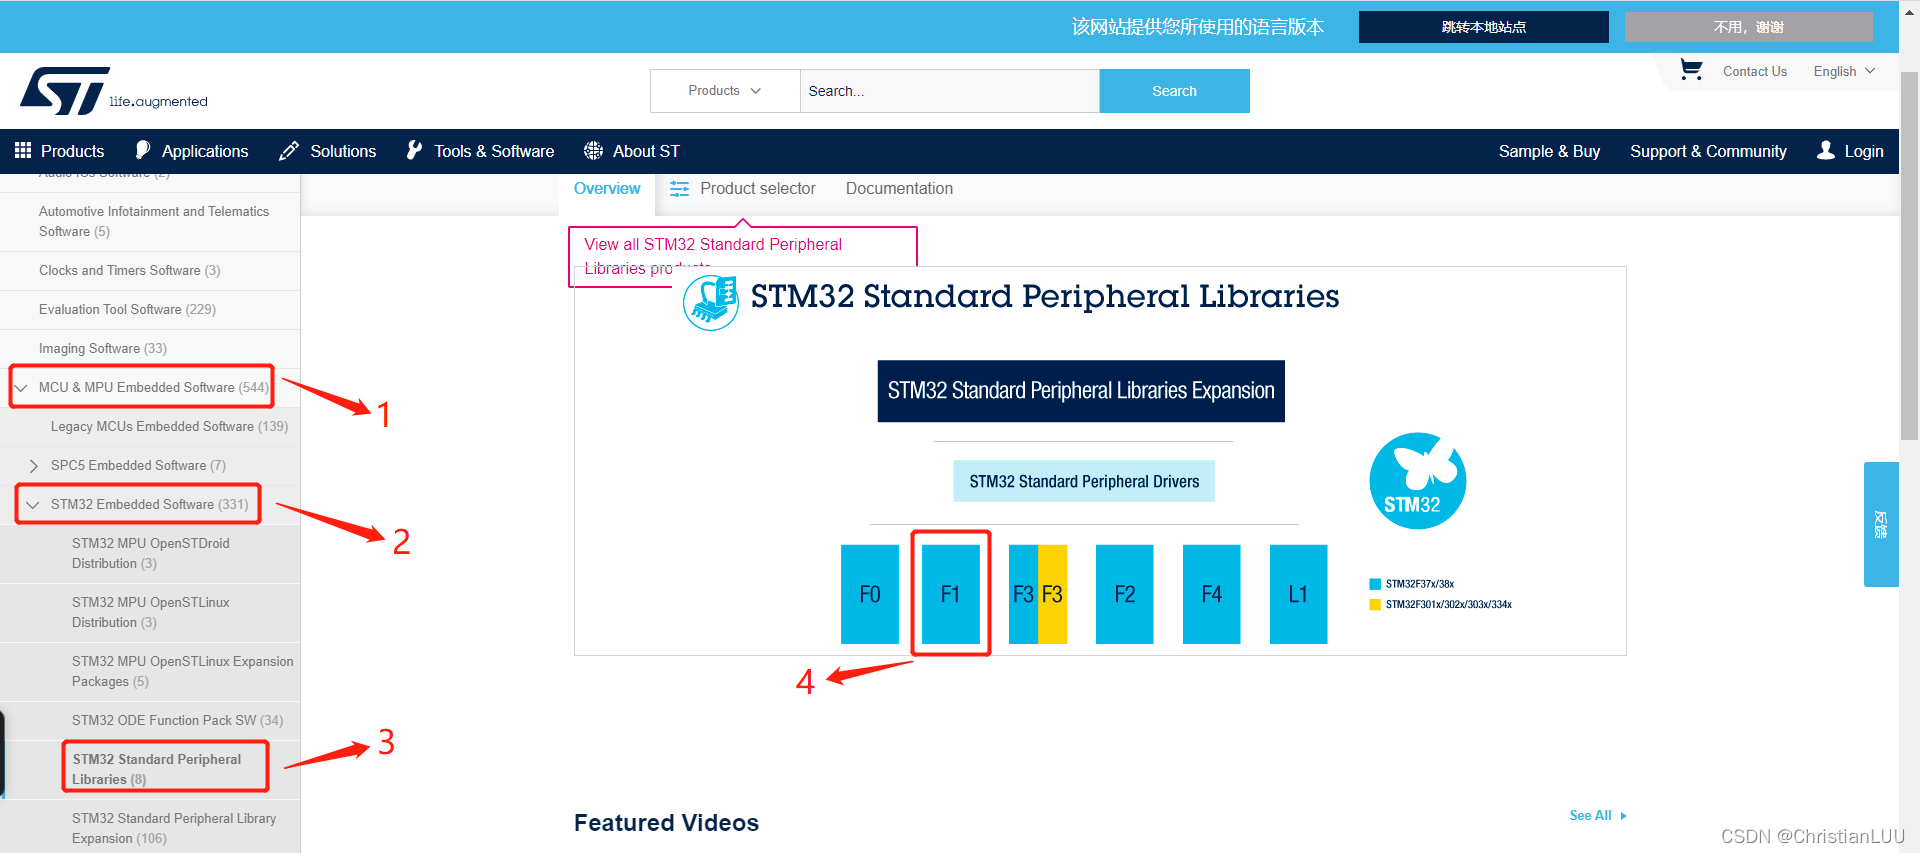1920x853 pixels.
Task: Click the blue STM32F37x/38x legend swatch
Action: 1375,584
